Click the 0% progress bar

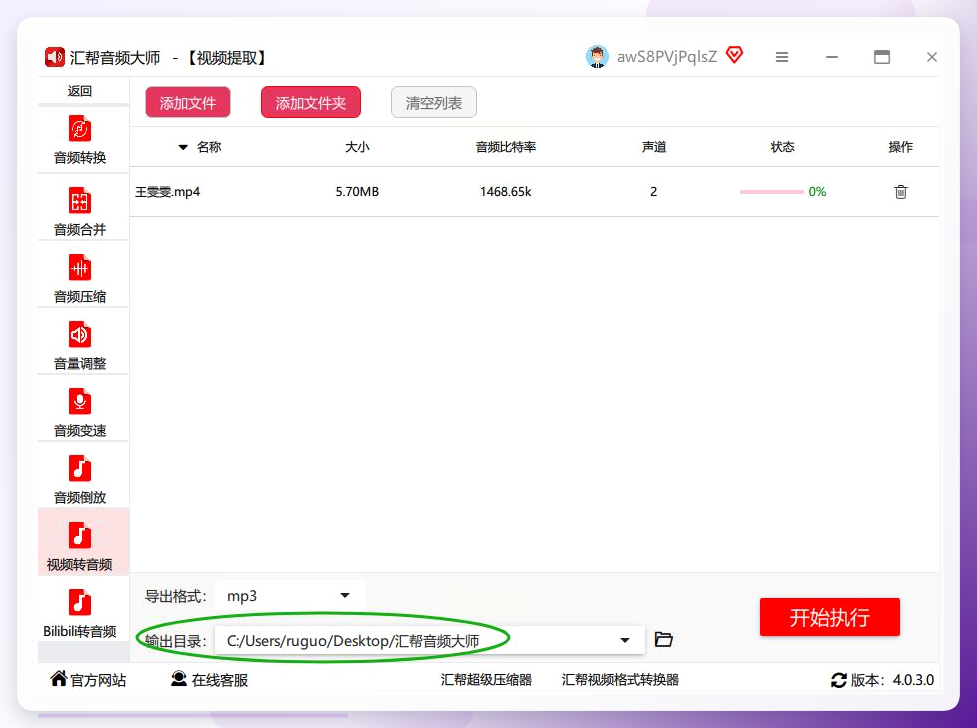771,191
